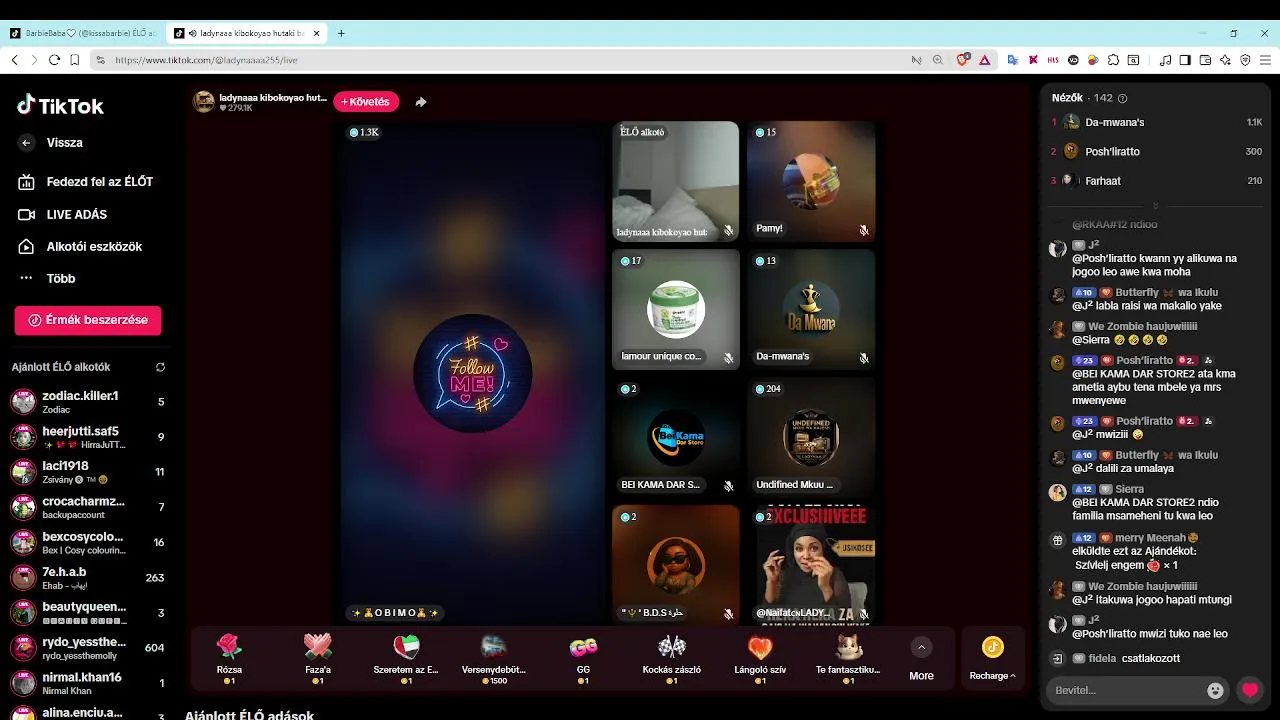This screenshot has width=1280, height=720.
Task: Expand the Recharge menu
Action: click(992, 659)
